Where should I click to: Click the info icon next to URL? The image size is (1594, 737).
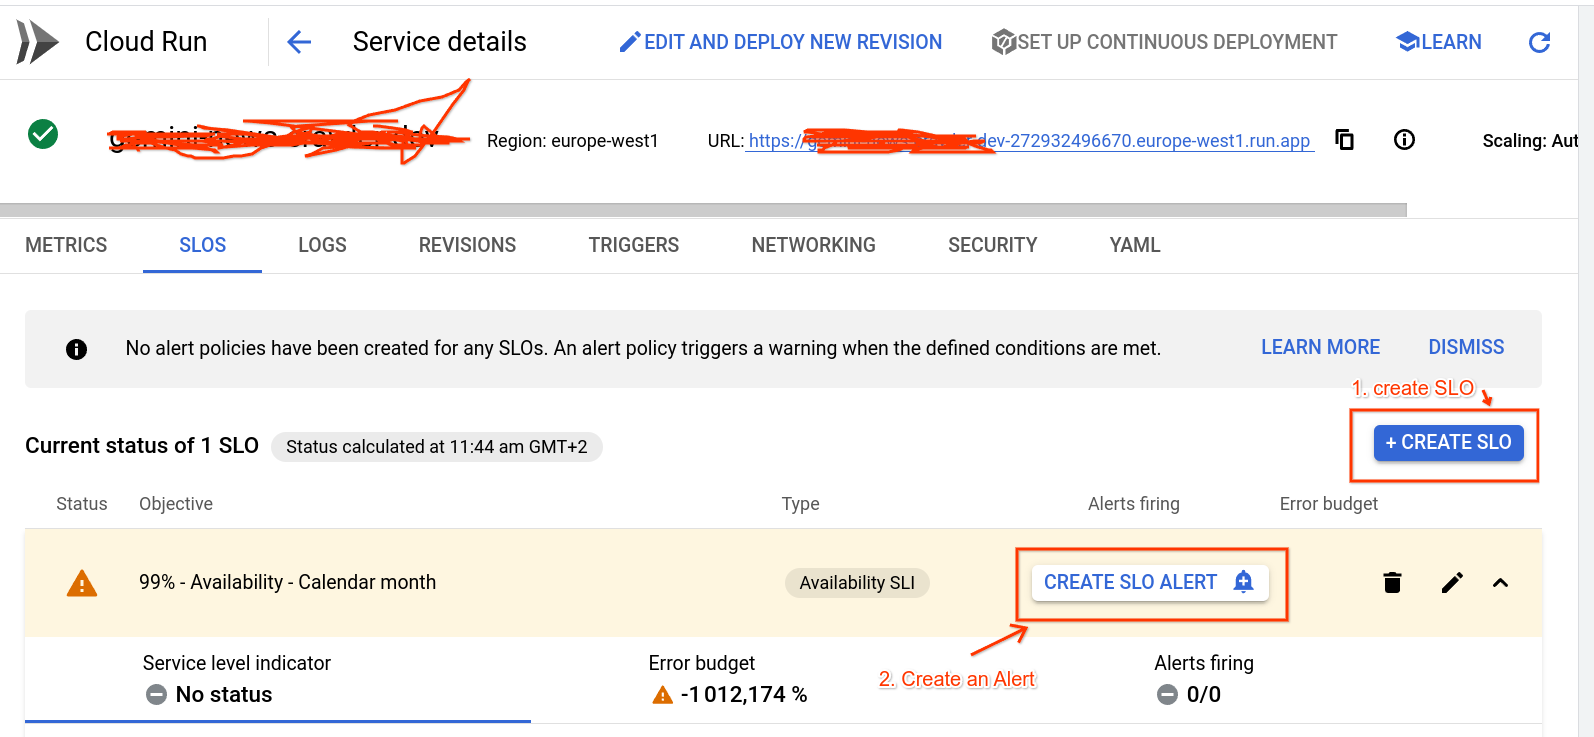(1404, 140)
